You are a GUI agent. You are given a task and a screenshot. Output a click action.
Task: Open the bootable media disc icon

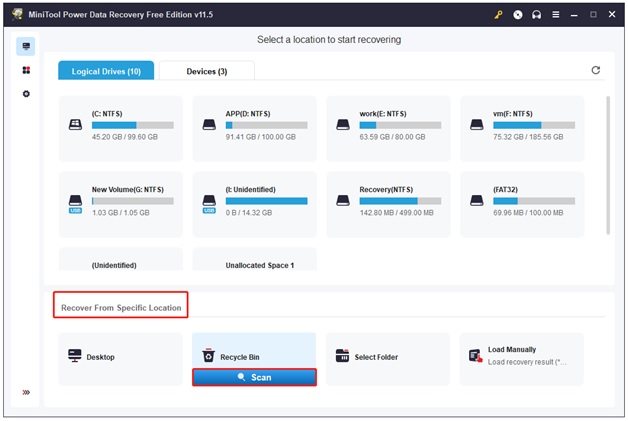[518, 15]
